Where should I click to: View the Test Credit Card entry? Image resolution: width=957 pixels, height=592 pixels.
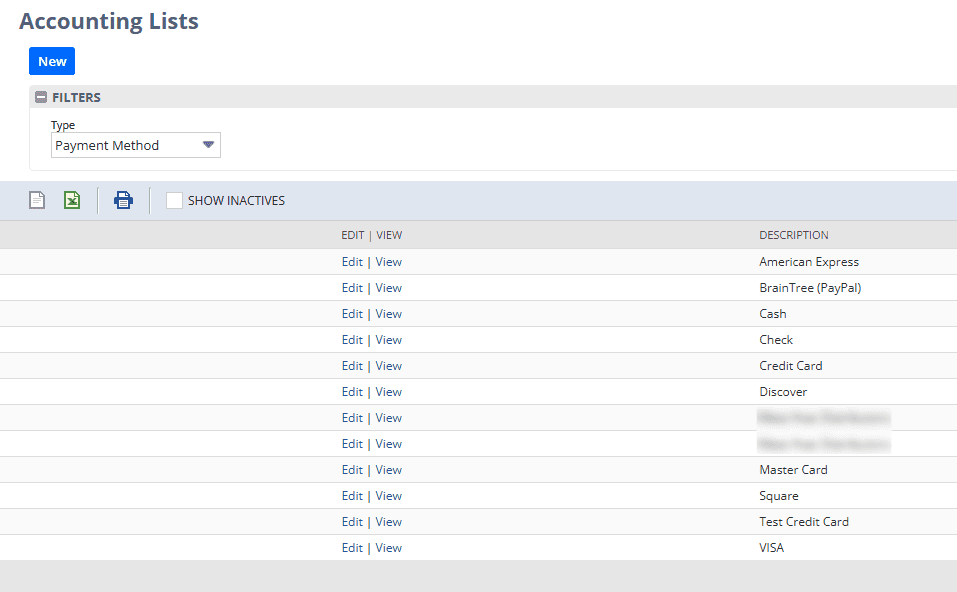pos(388,522)
